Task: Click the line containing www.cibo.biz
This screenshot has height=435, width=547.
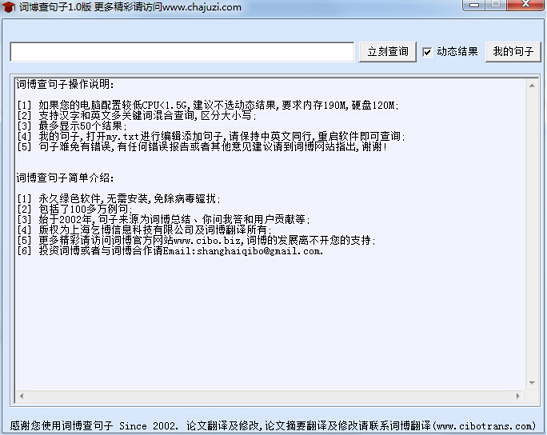Action: tap(196, 240)
